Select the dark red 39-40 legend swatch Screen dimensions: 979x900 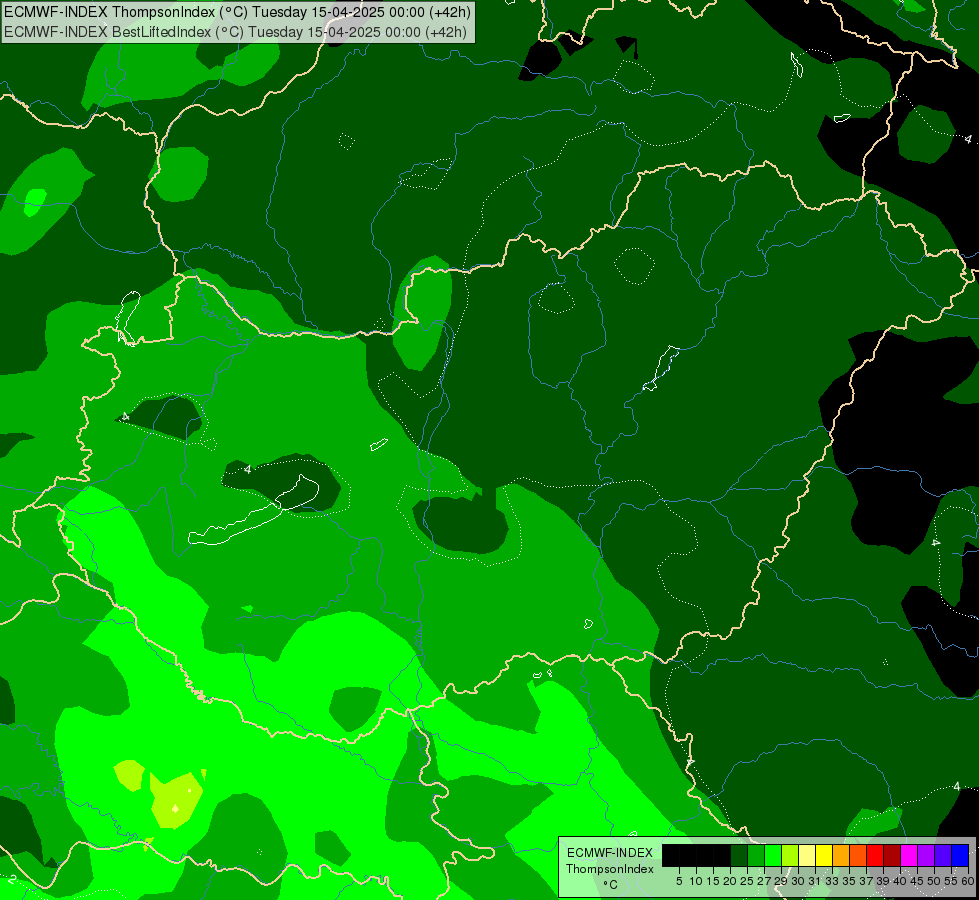pos(892,855)
